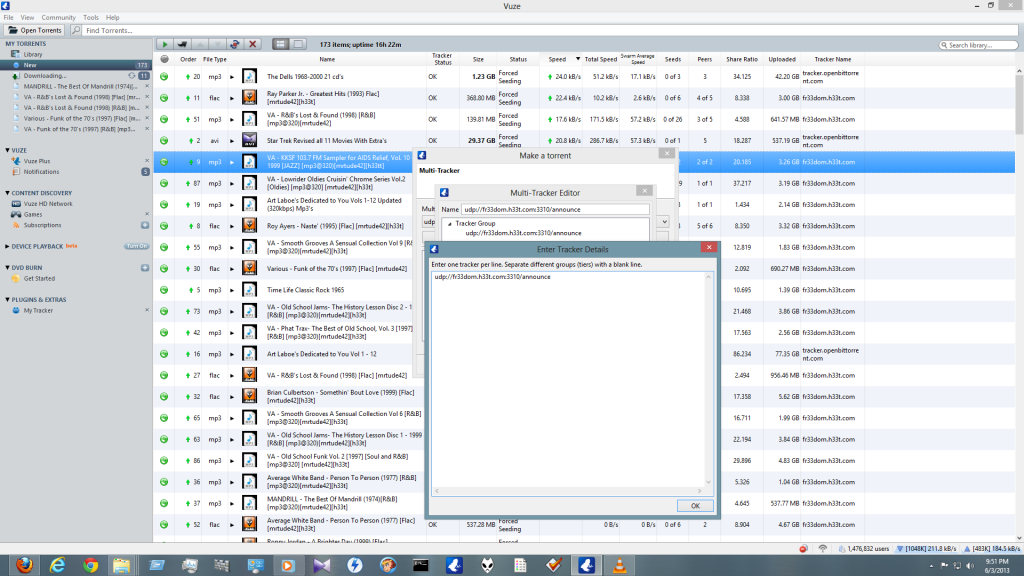Viewport: 1024px width, 576px height.
Task: Click the Open Torrents button
Action: click(35, 30)
